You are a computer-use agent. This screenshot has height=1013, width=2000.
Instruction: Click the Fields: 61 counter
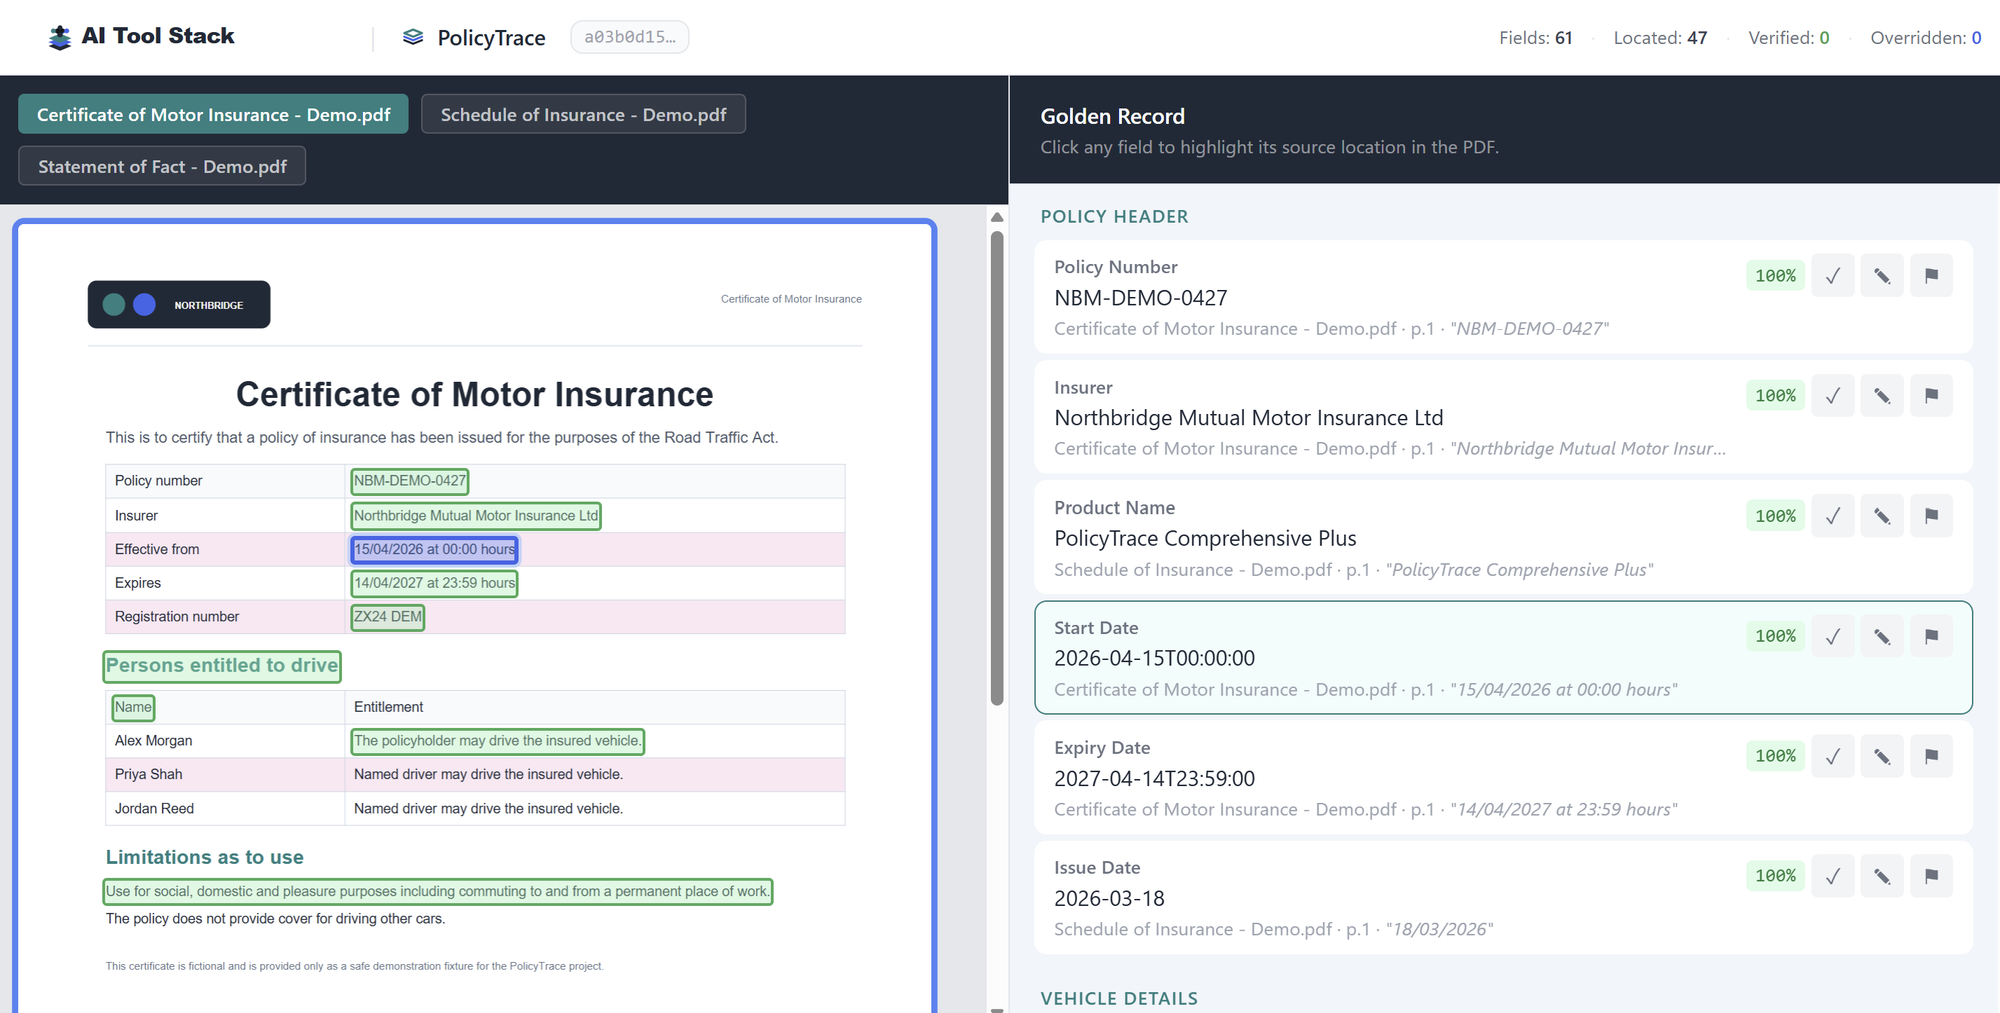1536,38
